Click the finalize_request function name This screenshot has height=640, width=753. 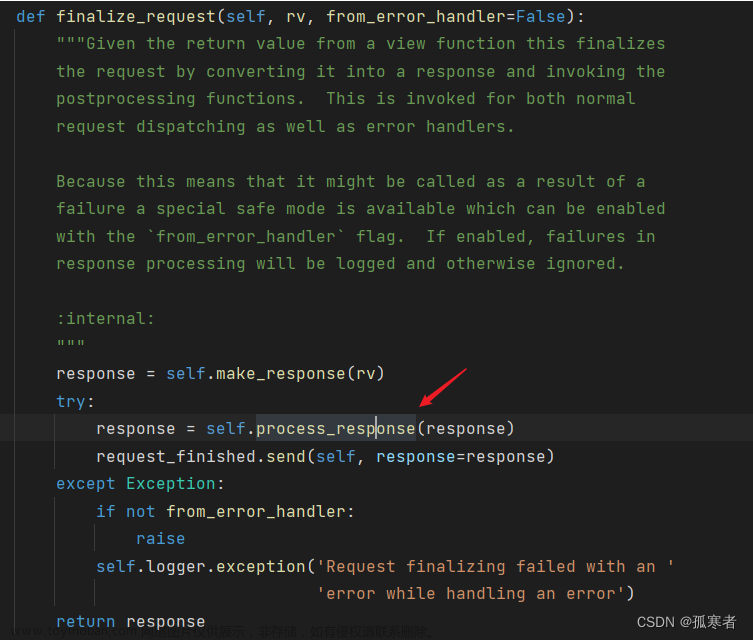click(136, 16)
